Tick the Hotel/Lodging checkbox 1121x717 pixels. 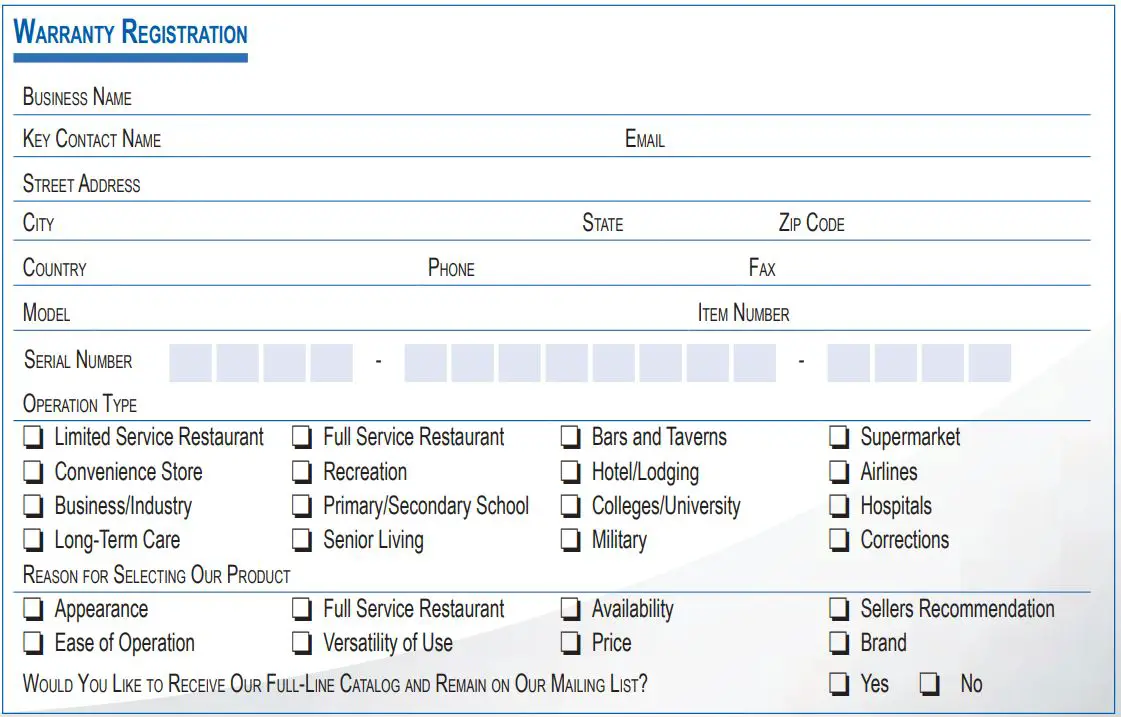tap(571, 472)
